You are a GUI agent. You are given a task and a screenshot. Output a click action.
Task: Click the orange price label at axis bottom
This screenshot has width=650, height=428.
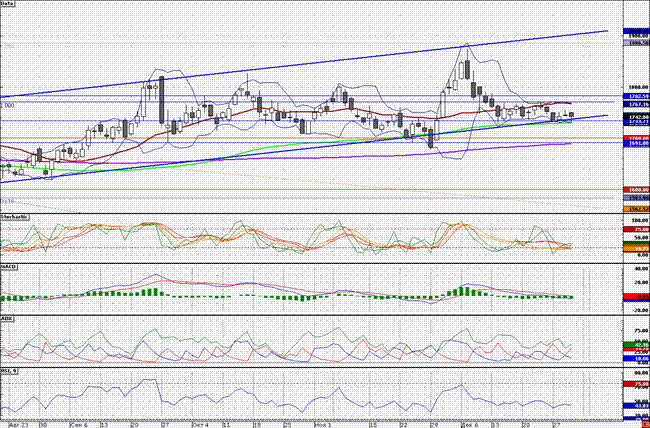[x=636, y=209]
